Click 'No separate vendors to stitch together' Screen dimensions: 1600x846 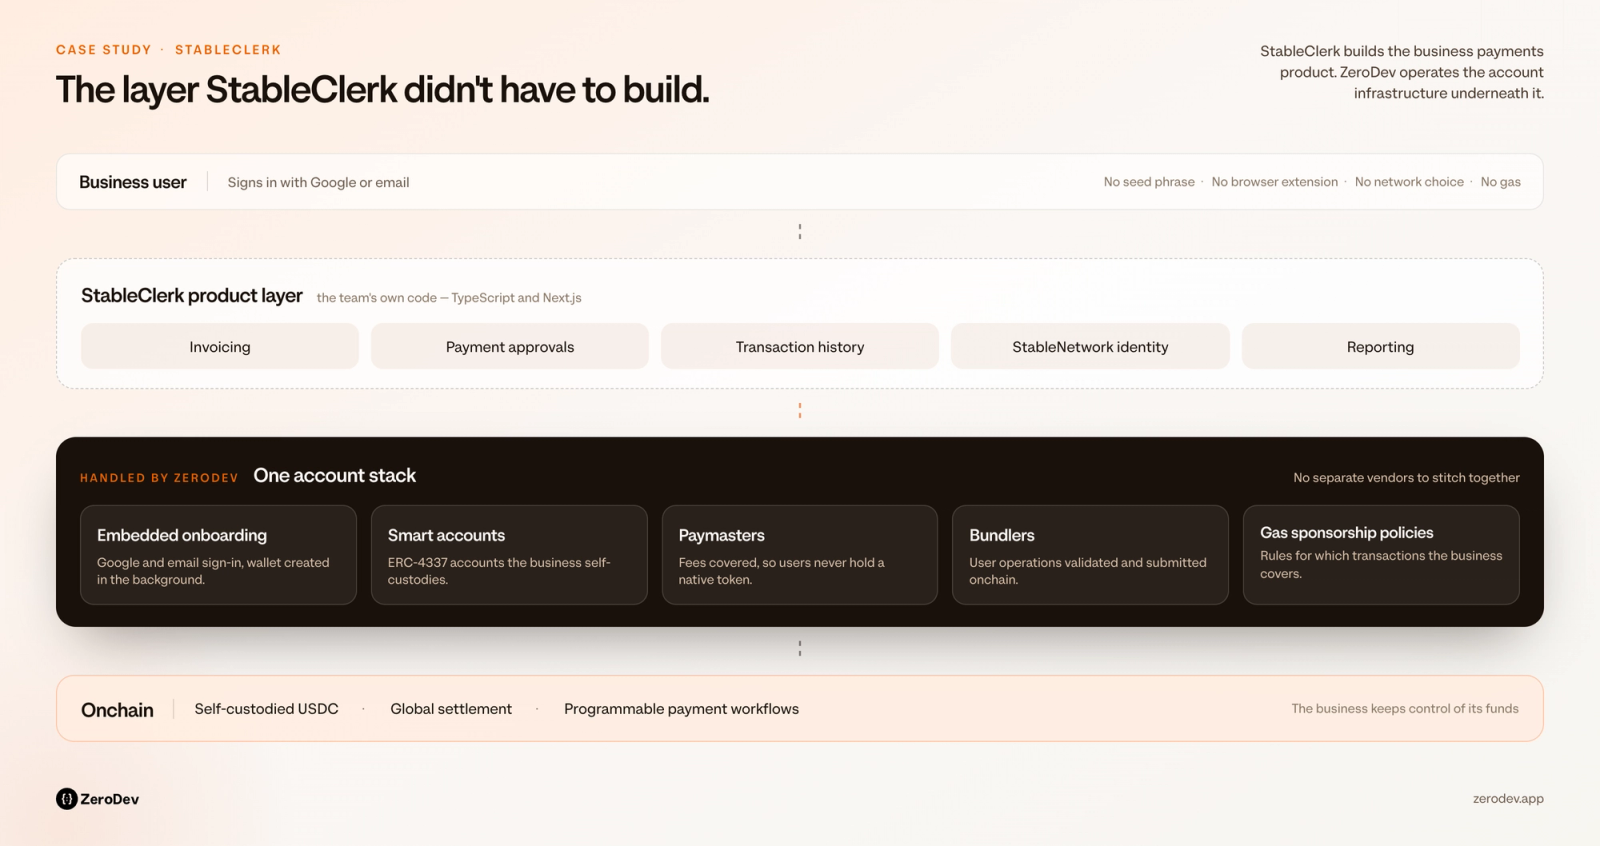[1406, 478]
